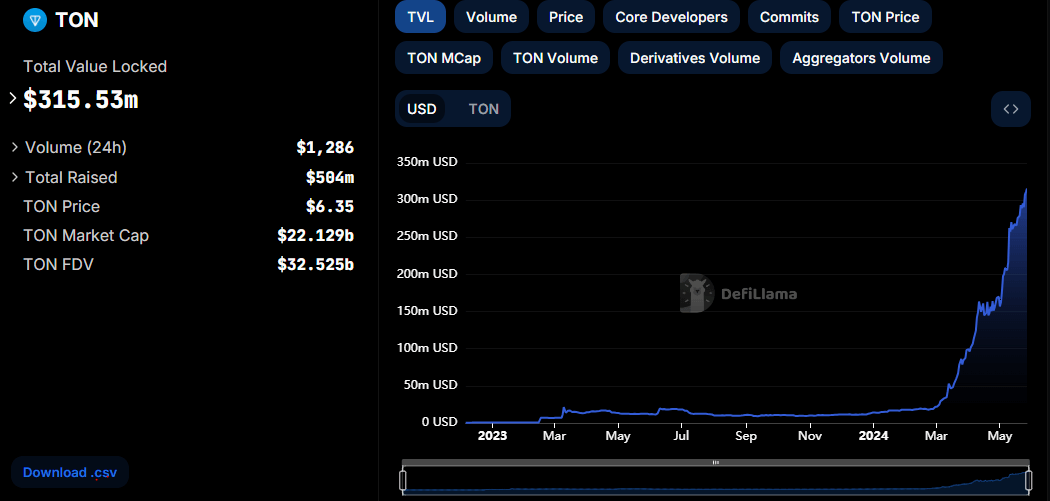Click the 150m USD axis label
This screenshot has width=1050, height=501.
pos(428,311)
